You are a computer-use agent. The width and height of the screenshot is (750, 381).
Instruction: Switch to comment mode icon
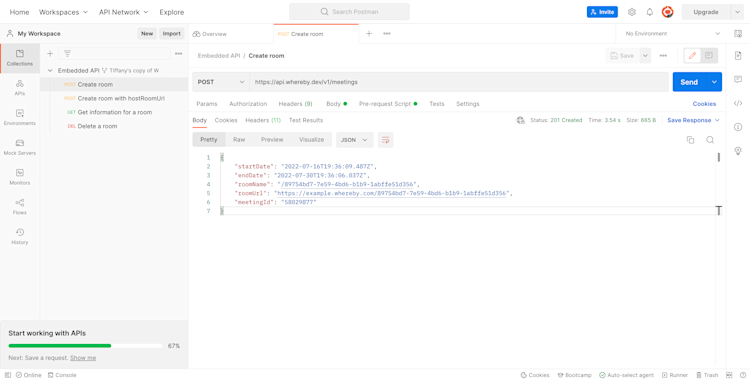(x=709, y=55)
